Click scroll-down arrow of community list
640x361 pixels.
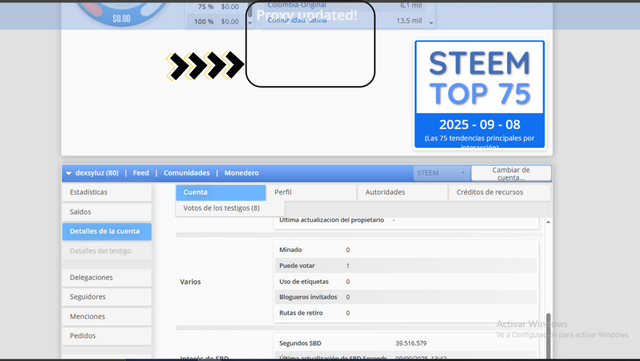click(431, 23)
